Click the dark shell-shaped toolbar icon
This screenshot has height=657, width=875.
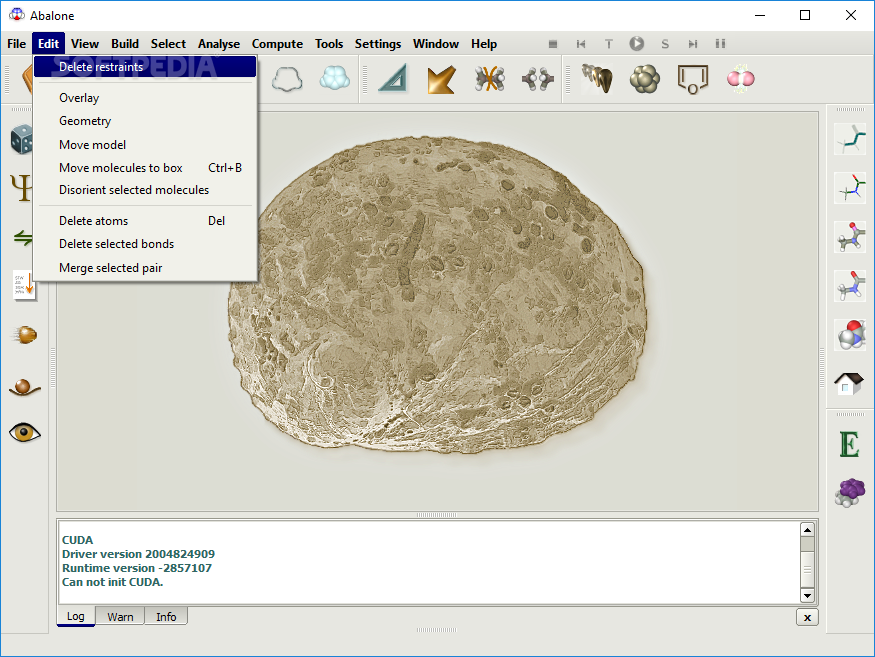coord(597,78)
